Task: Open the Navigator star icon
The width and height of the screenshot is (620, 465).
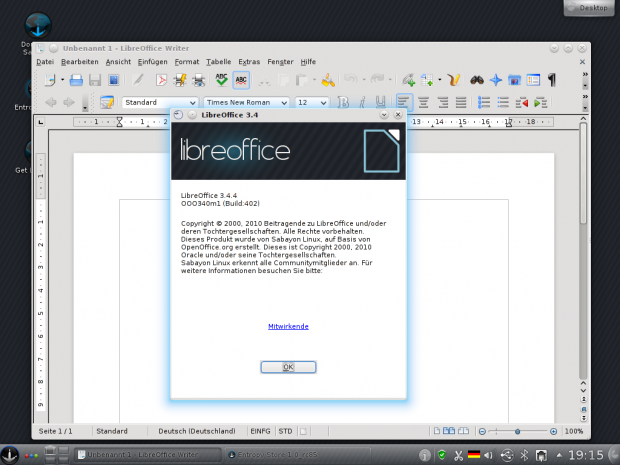Action: pos(495,80)
